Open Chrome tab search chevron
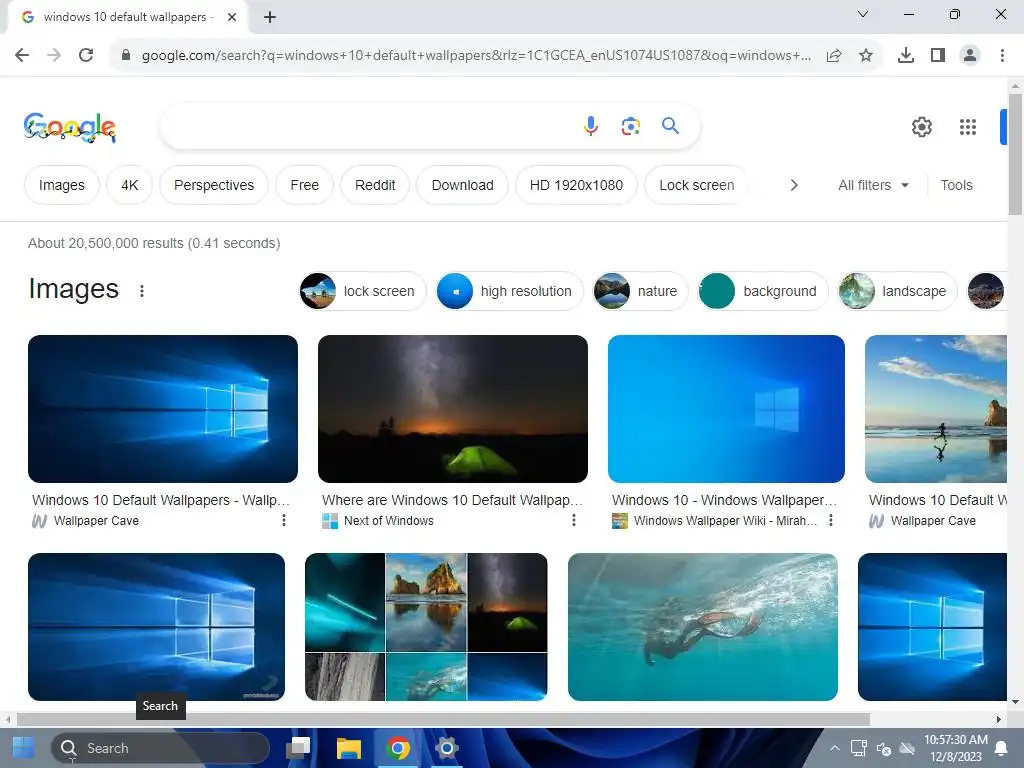Viewport: 1024px width, 768px height. [x=863, y=14]
